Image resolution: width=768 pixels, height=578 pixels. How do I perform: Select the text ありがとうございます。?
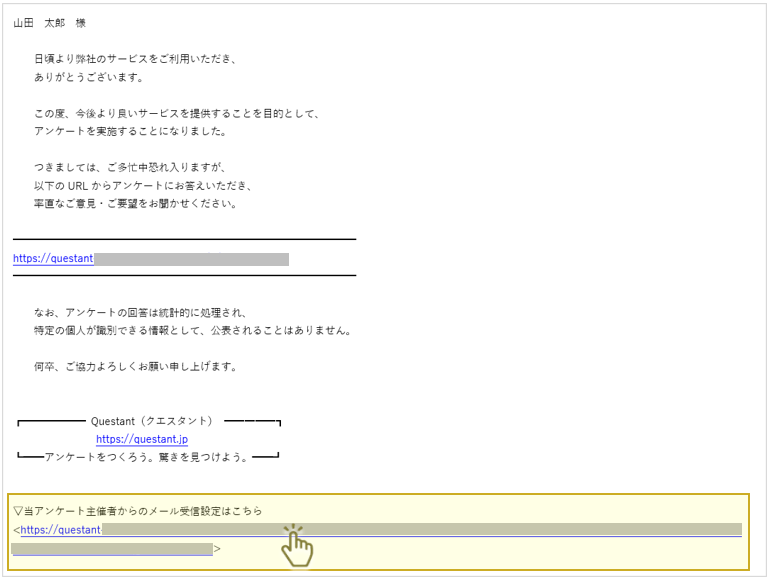(89, 77)
